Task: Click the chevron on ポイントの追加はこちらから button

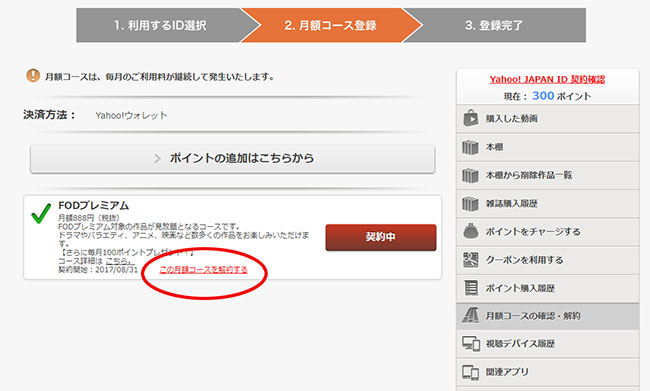Action: coord(157,158)
